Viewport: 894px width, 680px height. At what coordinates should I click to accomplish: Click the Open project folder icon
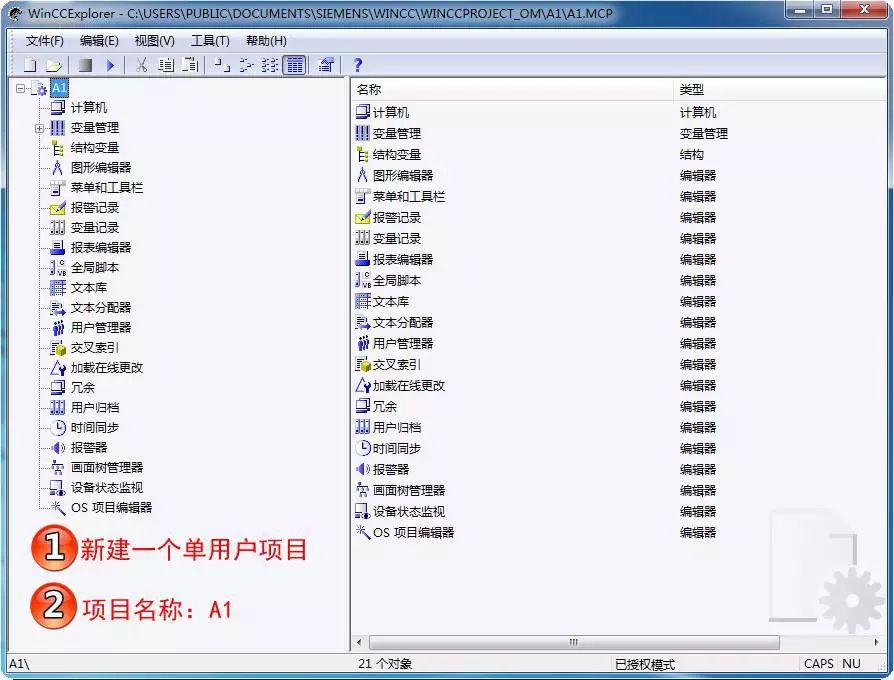tap(54, 65)
